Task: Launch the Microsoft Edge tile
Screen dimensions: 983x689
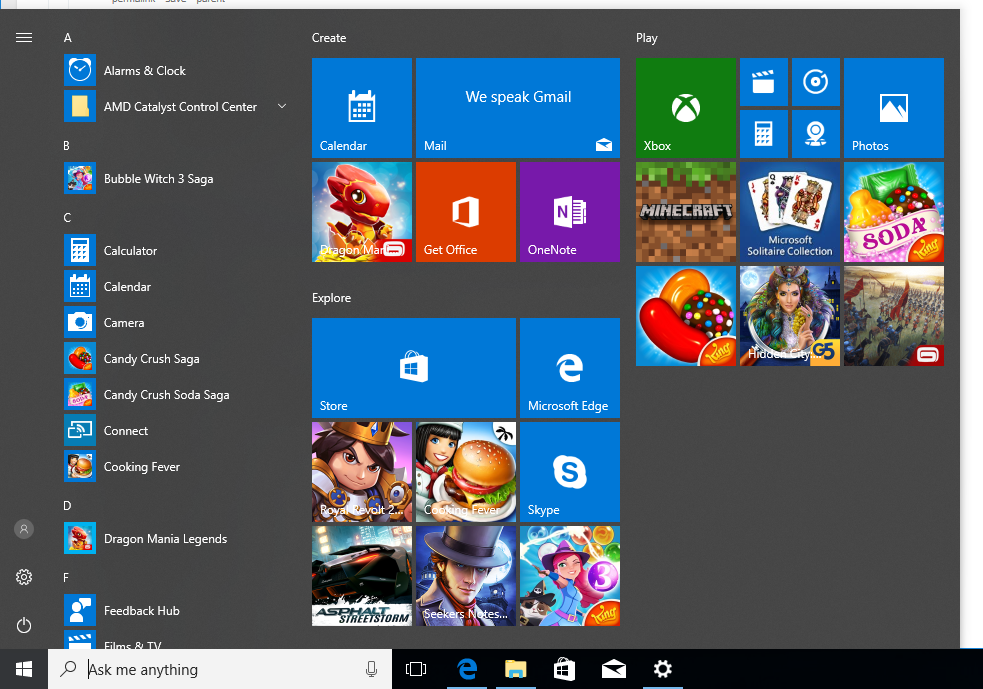Action: (570, 368)
